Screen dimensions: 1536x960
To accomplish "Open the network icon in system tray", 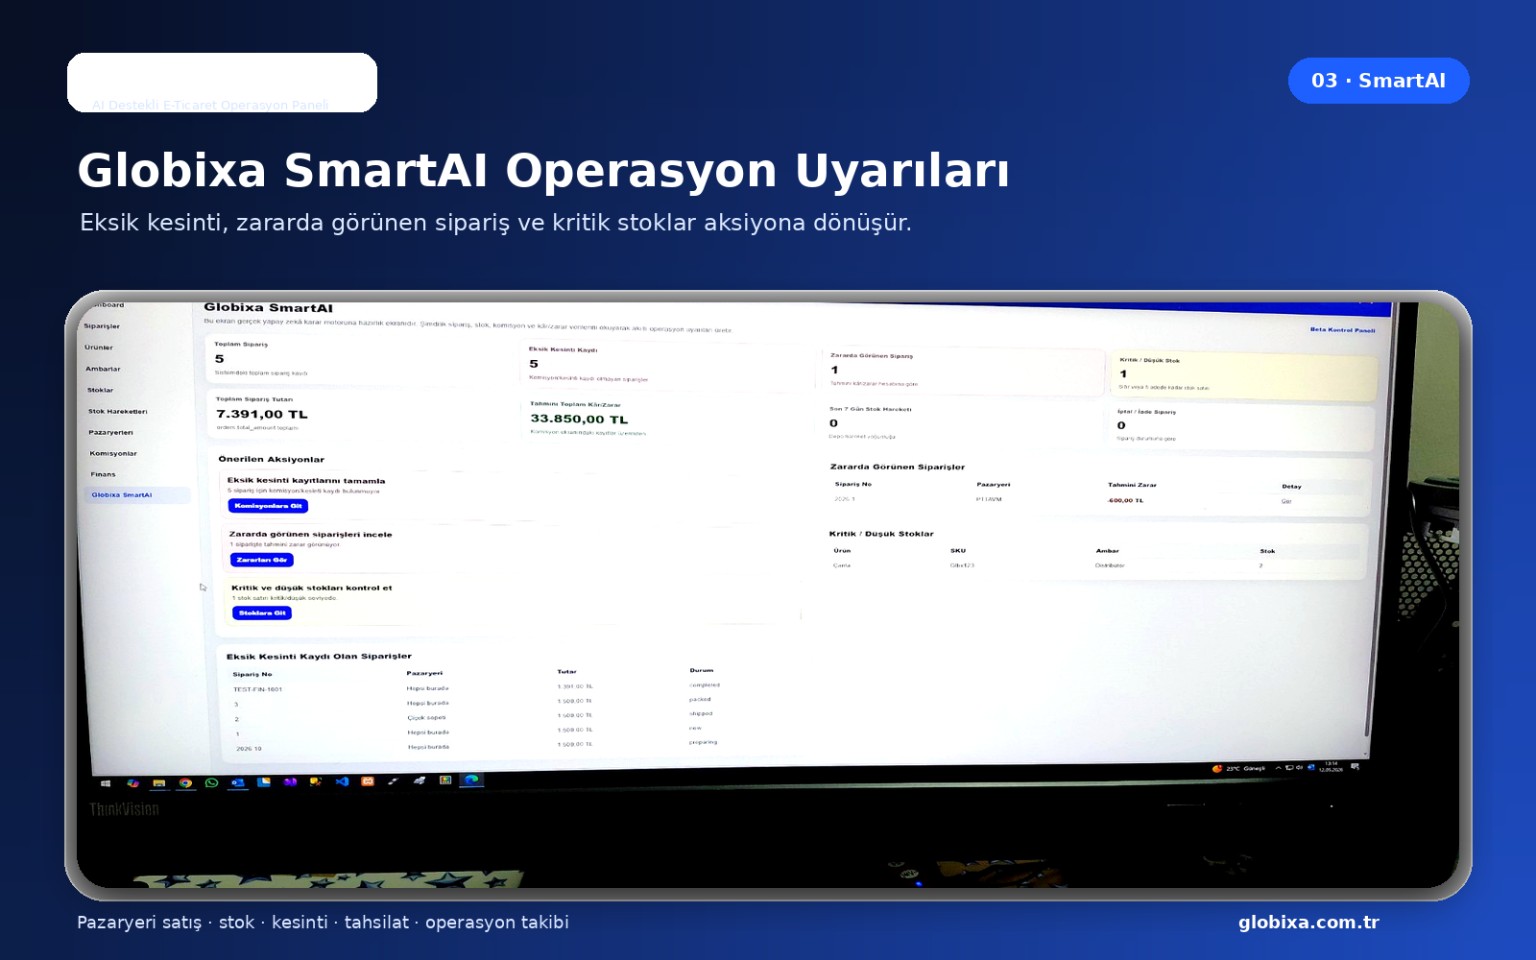I will (1290, 768).
